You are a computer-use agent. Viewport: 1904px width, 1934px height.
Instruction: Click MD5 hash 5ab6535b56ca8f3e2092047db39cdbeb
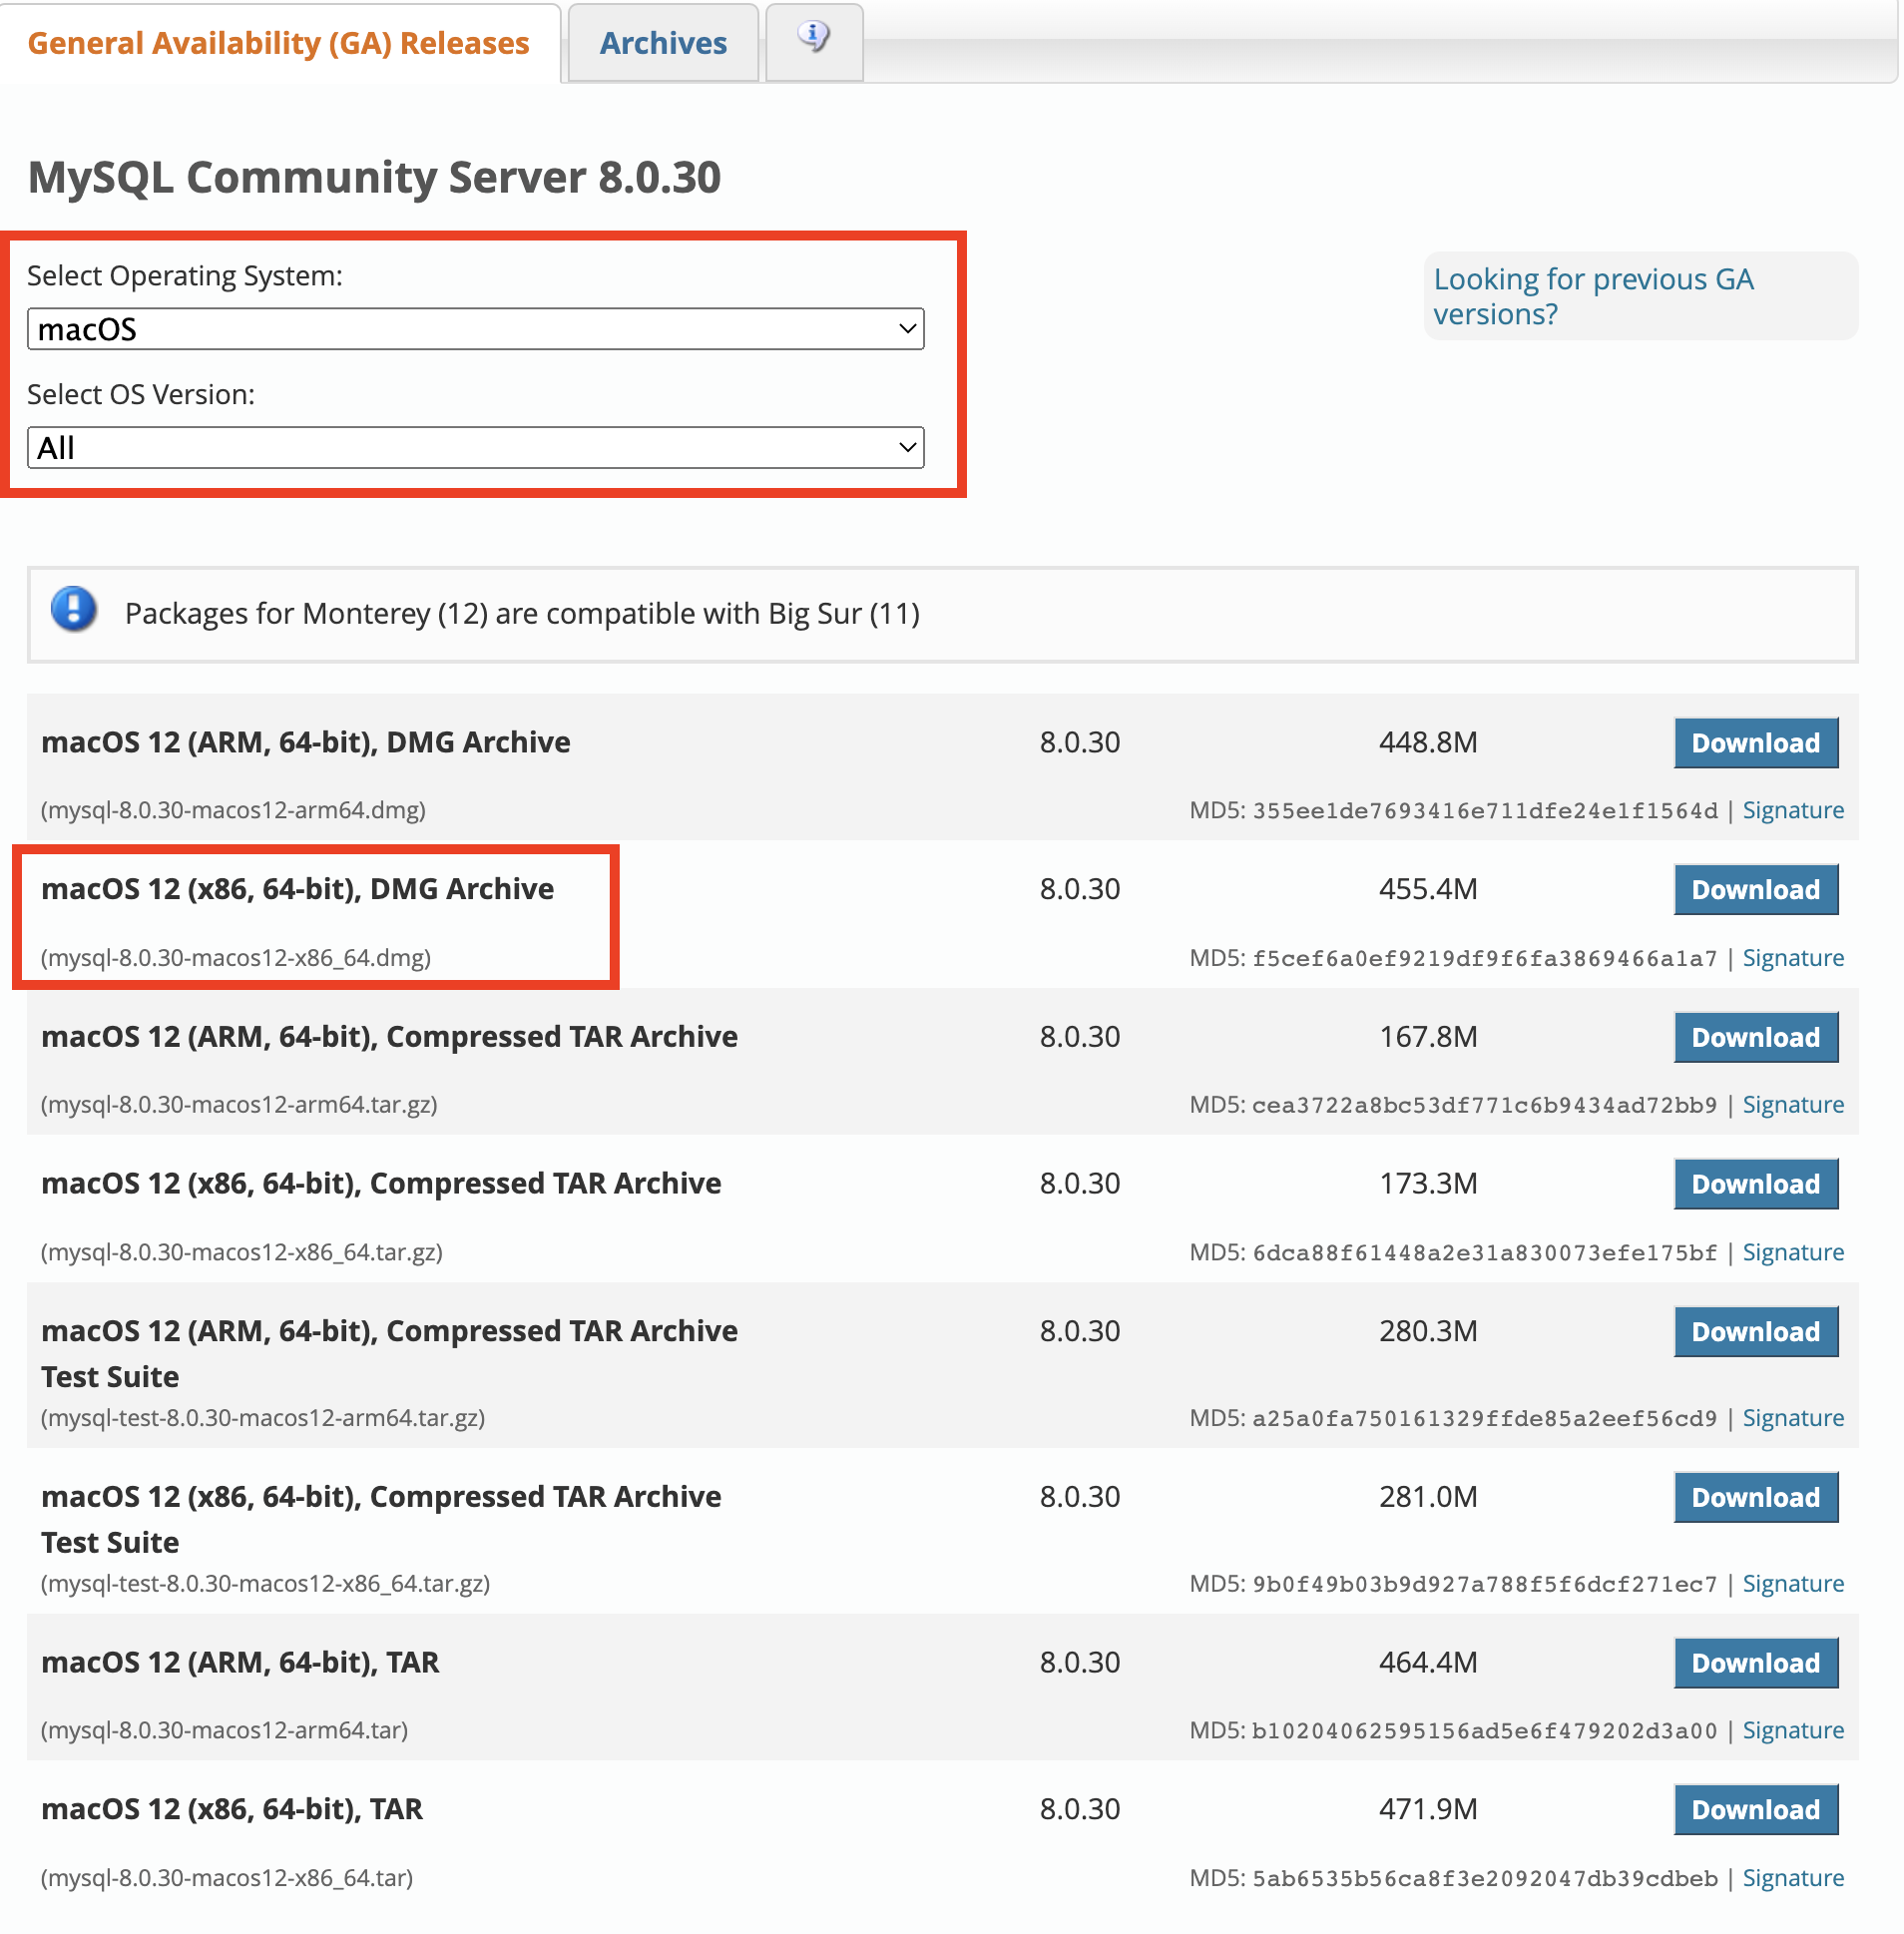click(x=1486, y=1881)
